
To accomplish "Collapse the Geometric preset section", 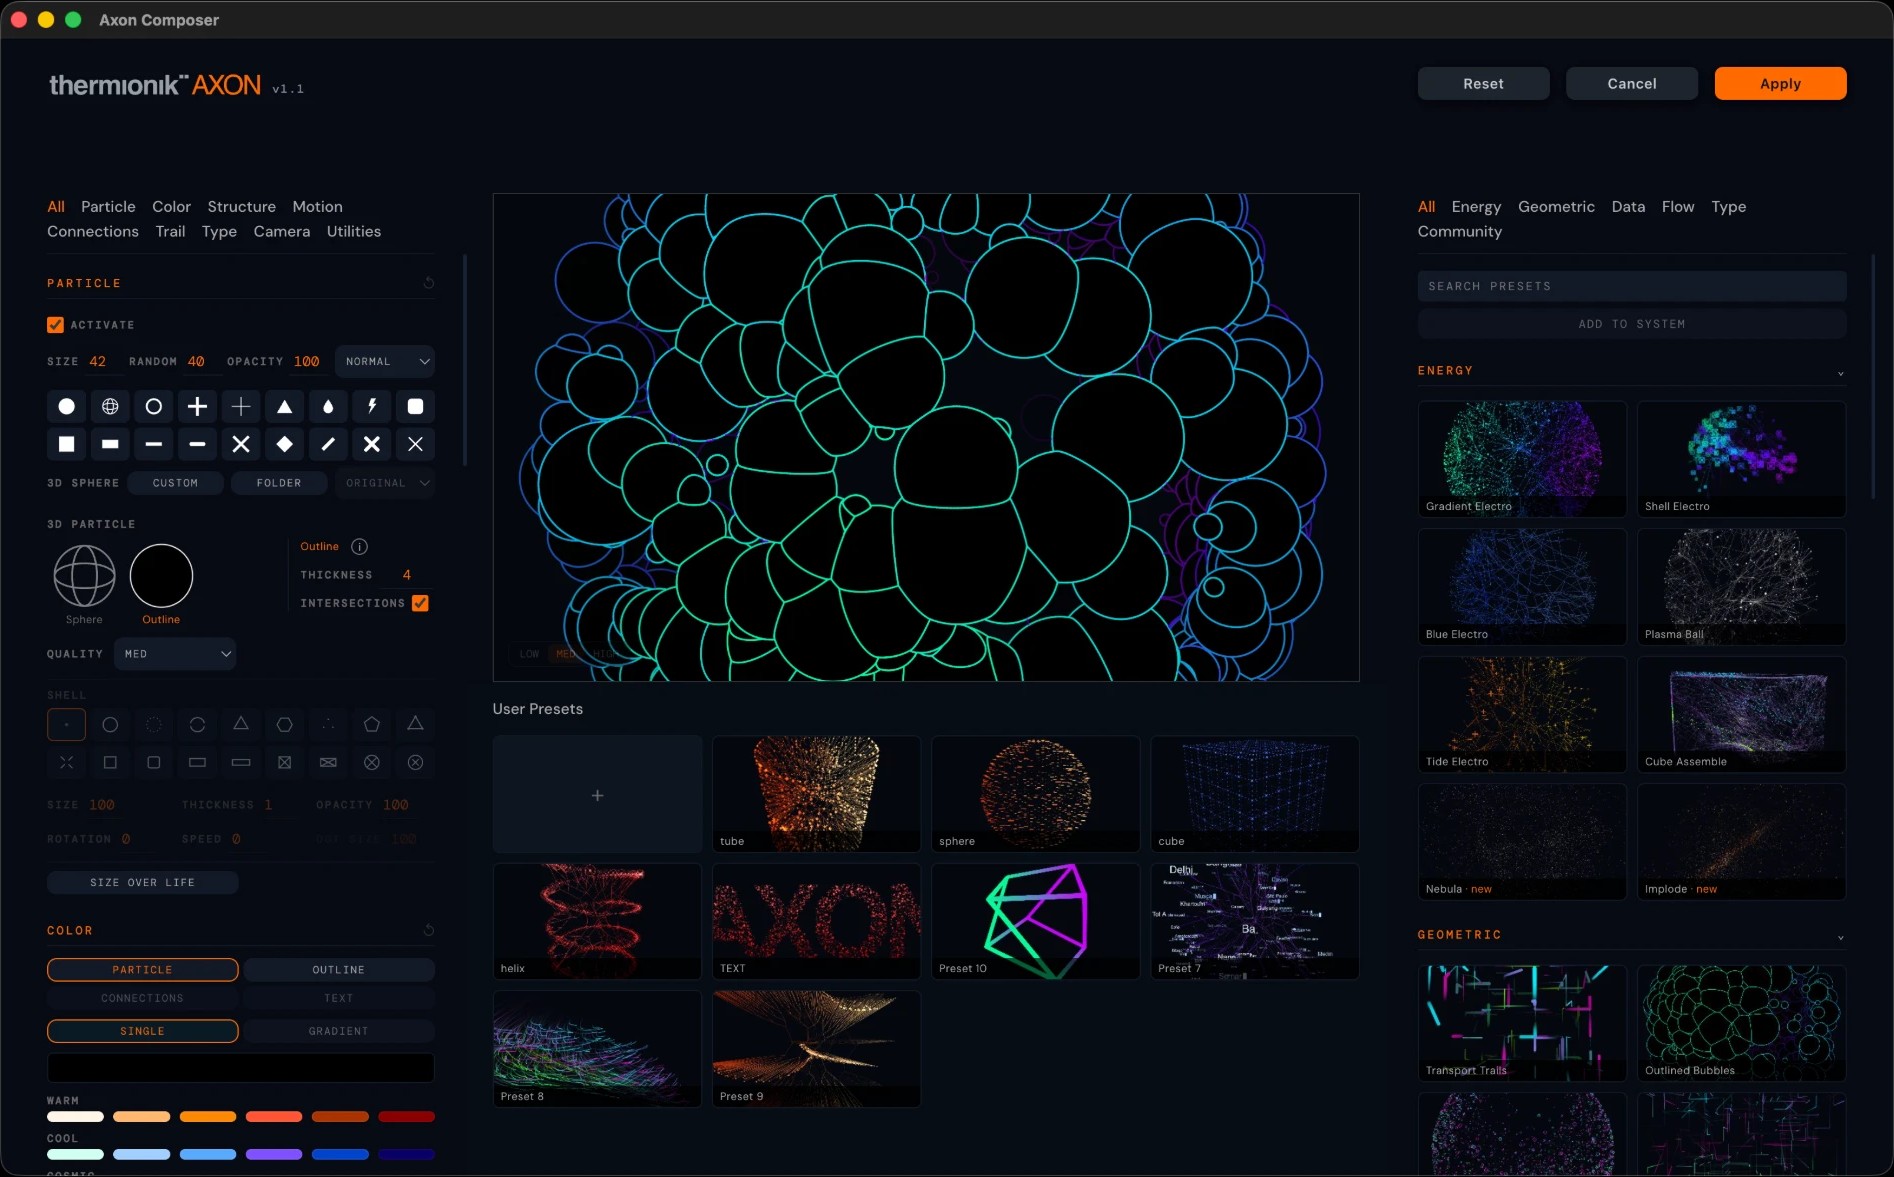I will tap(1840, 937).
